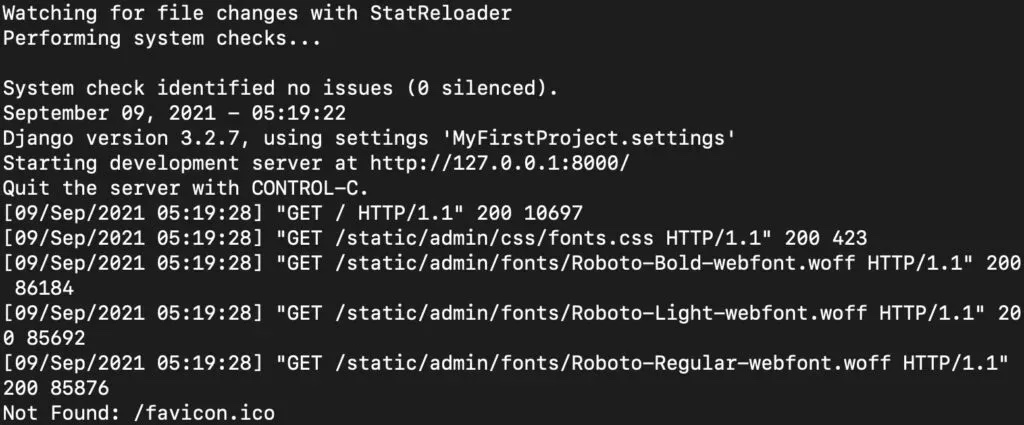Click the http://127.0.0.1:8000/ server URL

coord(500,163)
